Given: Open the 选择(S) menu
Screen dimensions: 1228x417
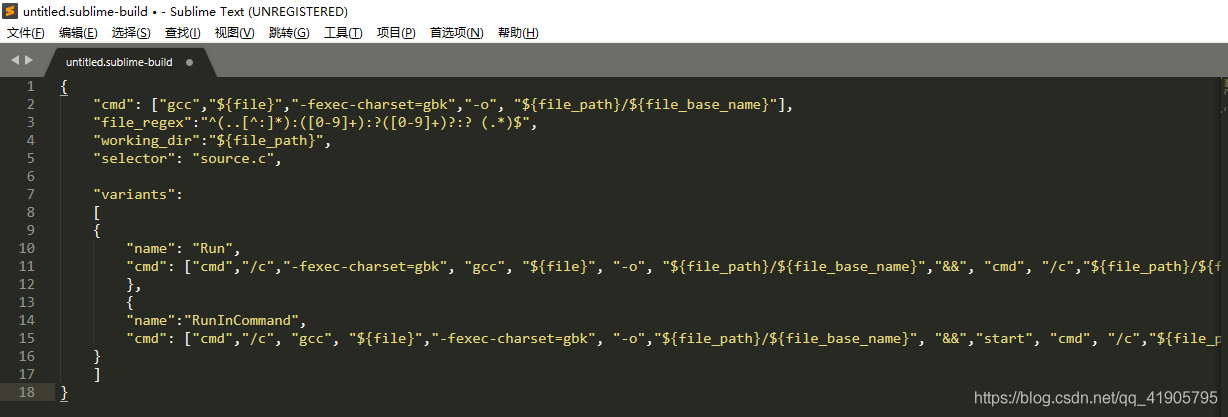Looking at the screenshot, I should pos(131,33).
